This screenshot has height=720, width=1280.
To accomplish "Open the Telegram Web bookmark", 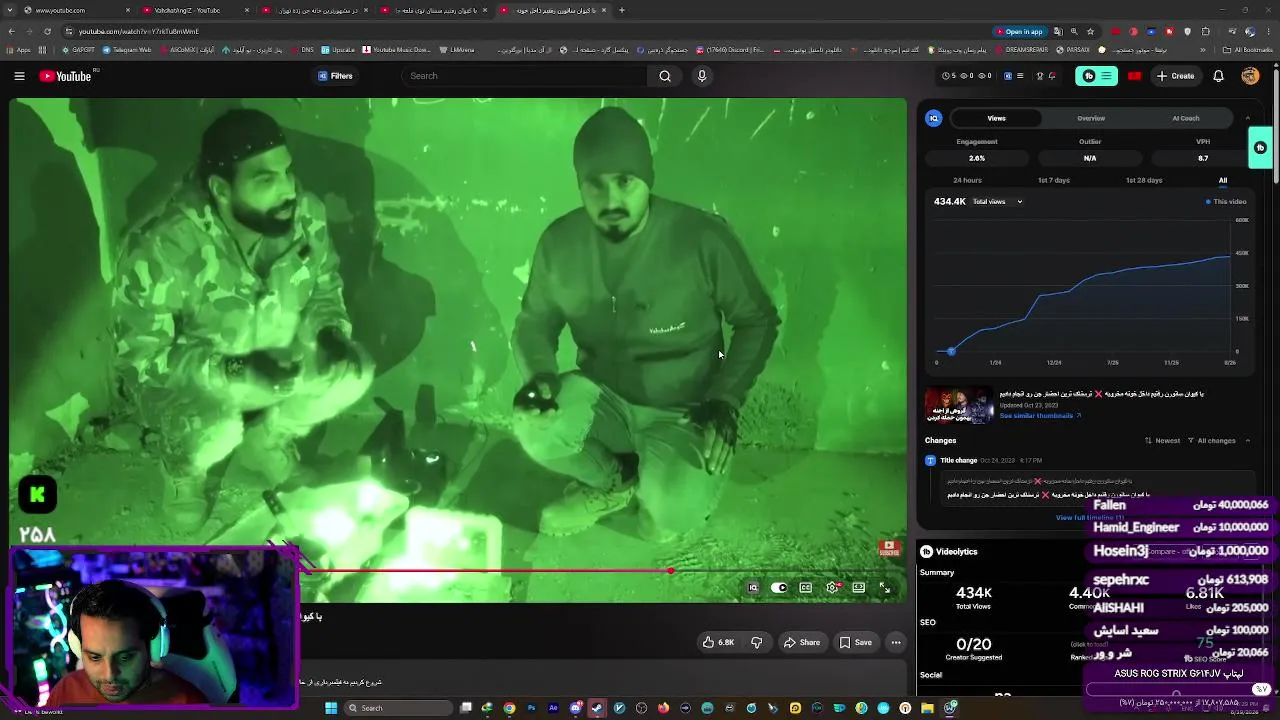I will coord(127,50).
